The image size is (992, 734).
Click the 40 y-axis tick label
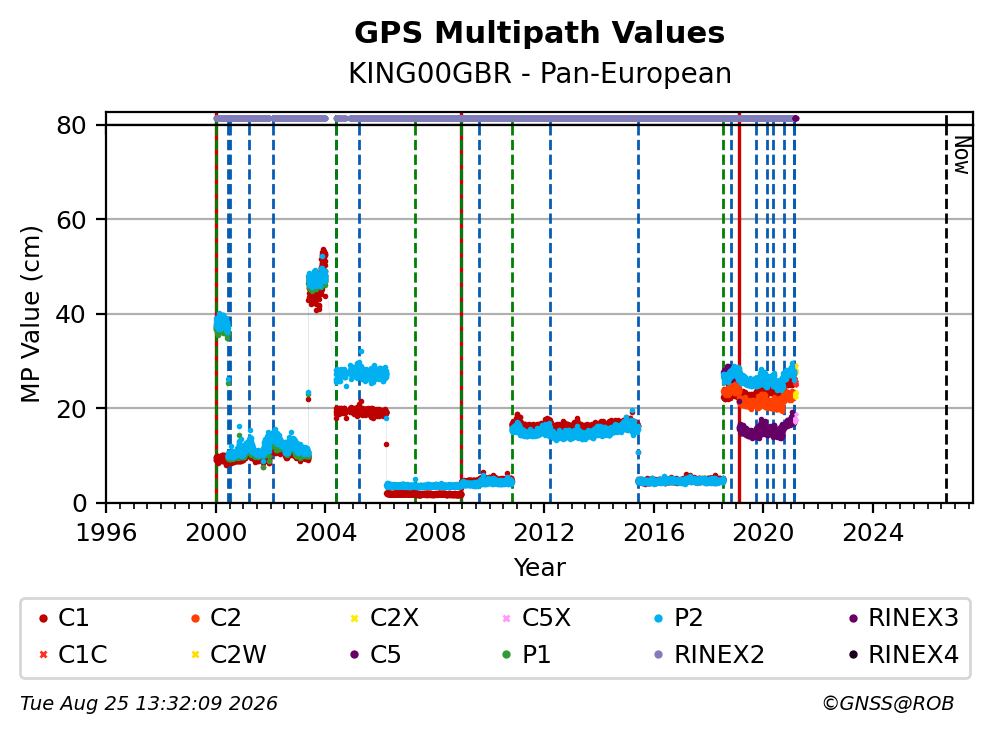click(x=71, y=314)
